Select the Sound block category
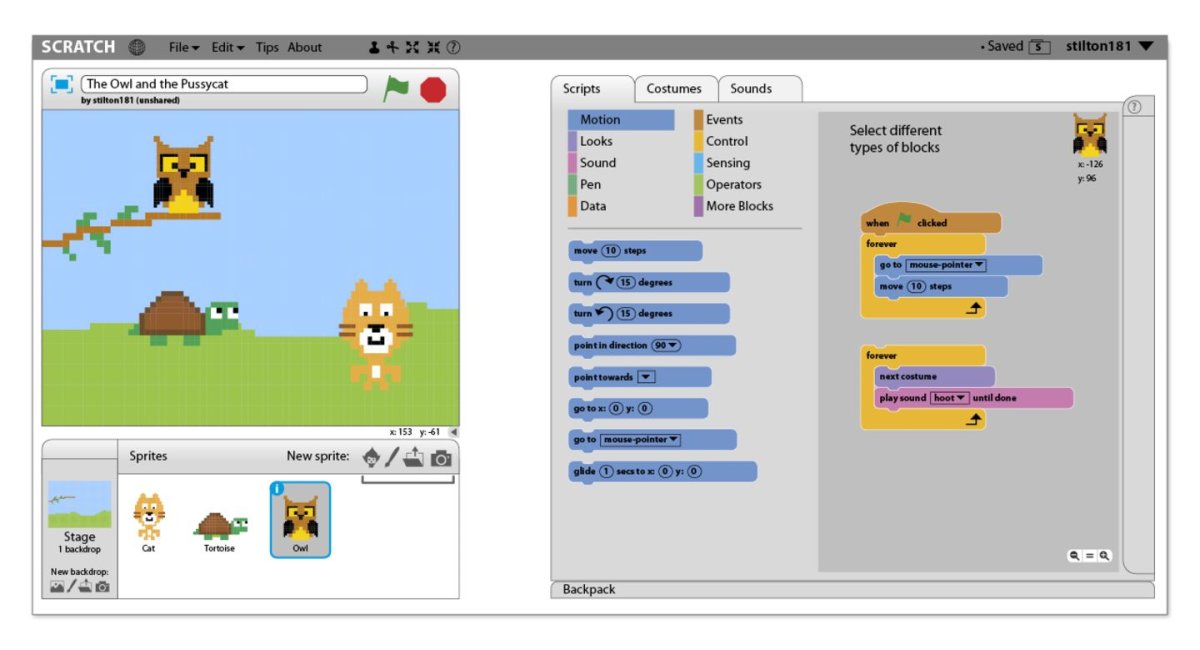The image size is (1200, 650). click(x=598, y=162)
